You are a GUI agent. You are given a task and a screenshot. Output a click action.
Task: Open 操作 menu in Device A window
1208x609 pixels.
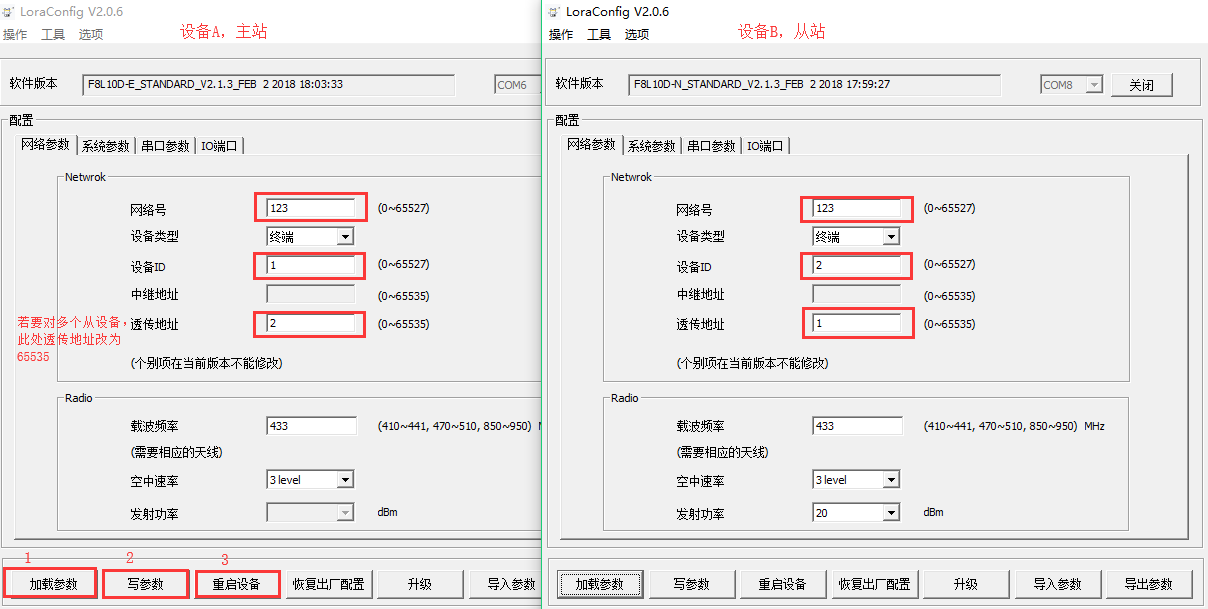(x=15, y=34)
